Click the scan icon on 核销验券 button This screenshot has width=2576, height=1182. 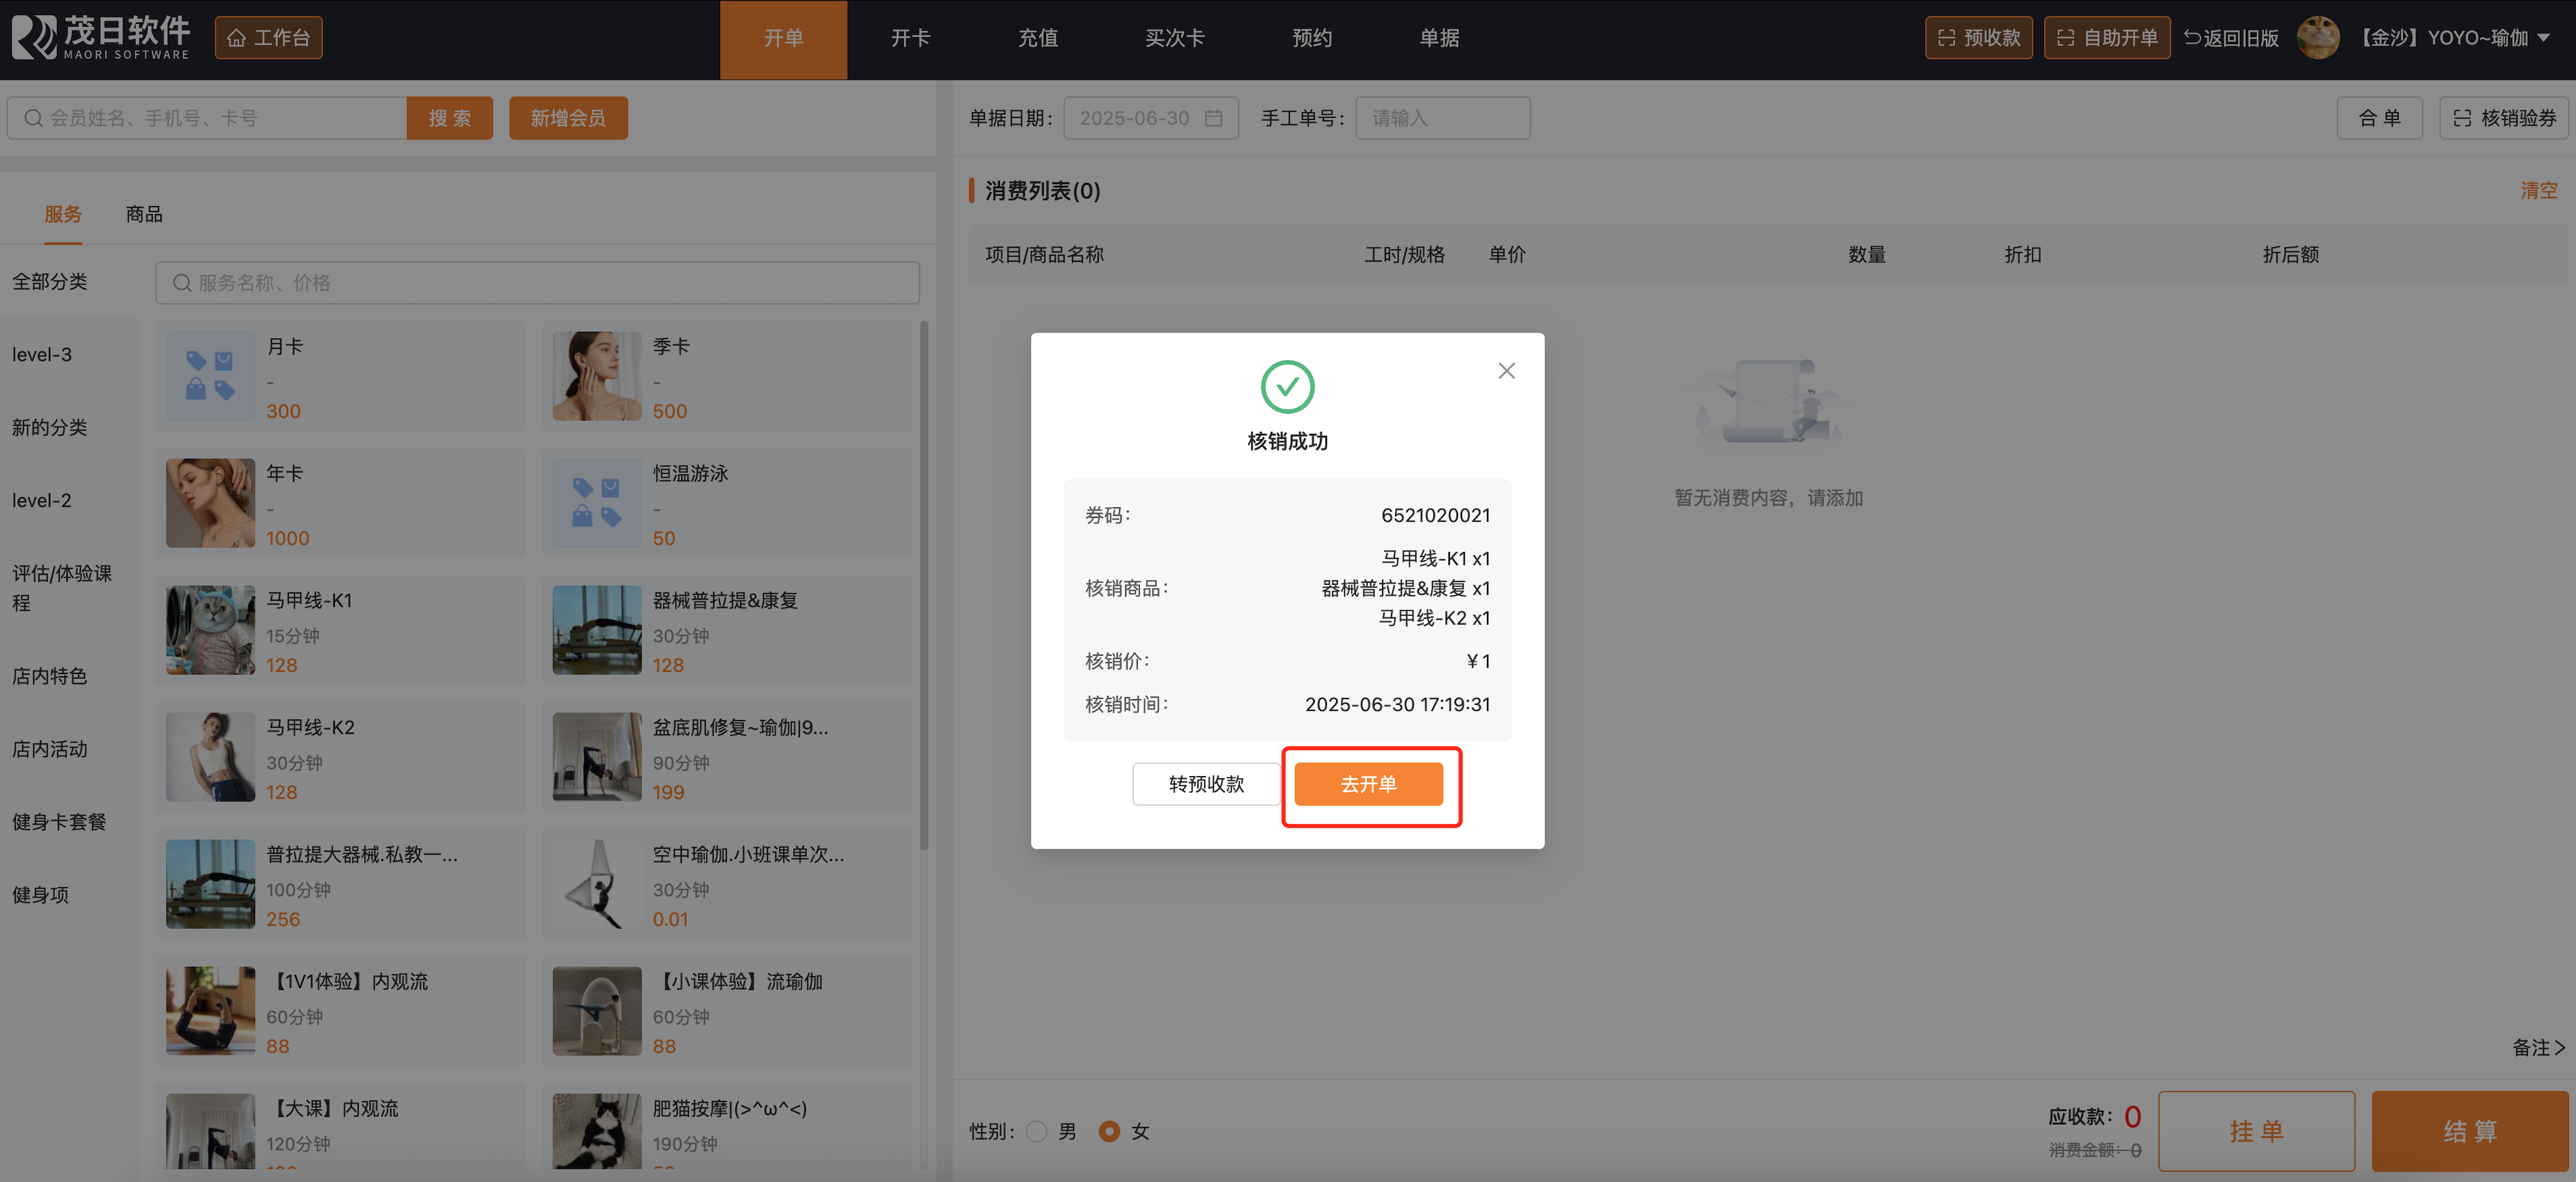click(x=2462, y=118)
